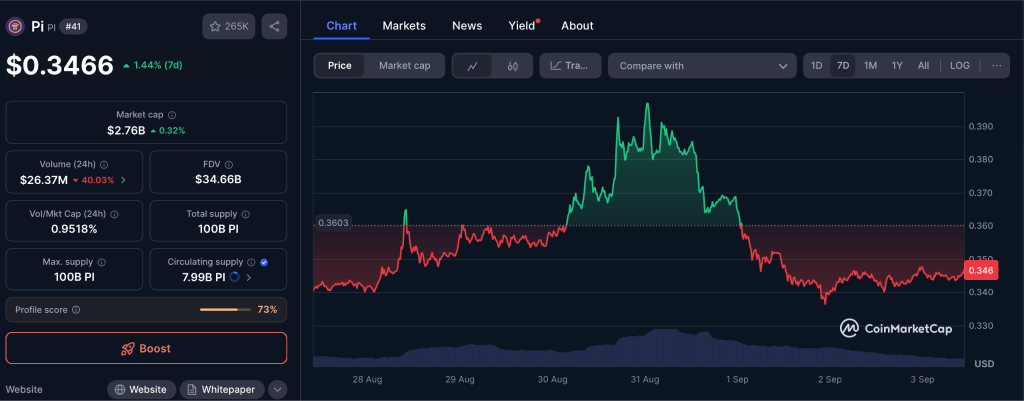Screen dimensions: 1024x401
Task: Click Circulating supply info icon
Action: click(x=250, y=262)
